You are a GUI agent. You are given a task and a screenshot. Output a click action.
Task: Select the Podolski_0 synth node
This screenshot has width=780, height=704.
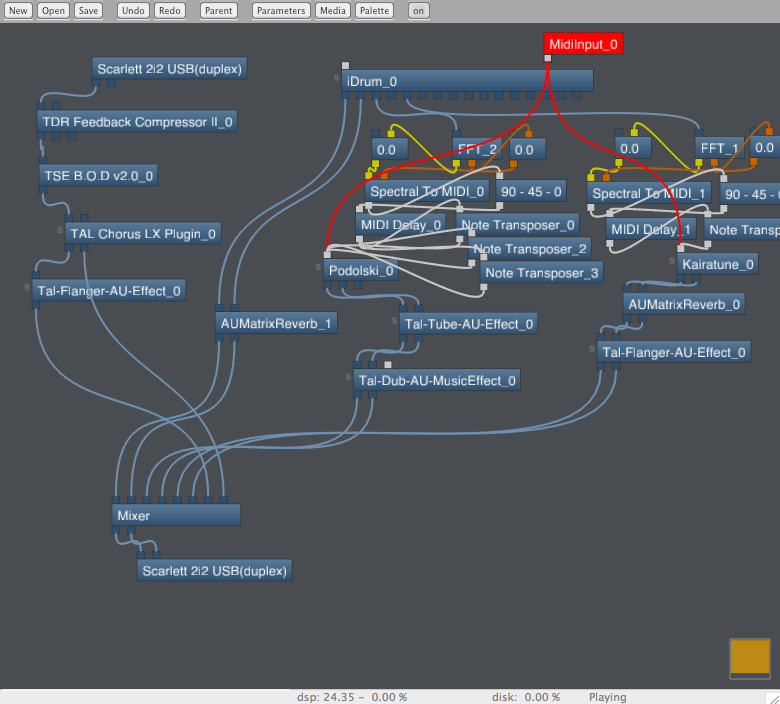(362, 270)
